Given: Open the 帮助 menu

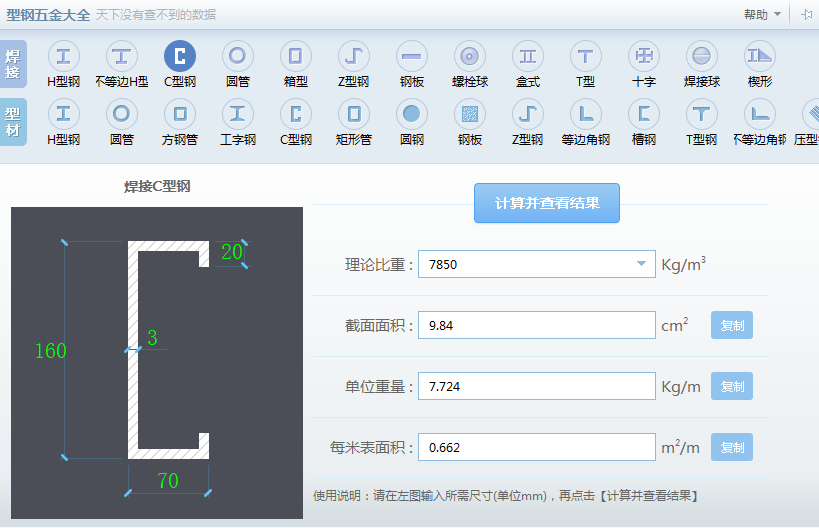Looking at the screenshot, I should coord(762,15).
